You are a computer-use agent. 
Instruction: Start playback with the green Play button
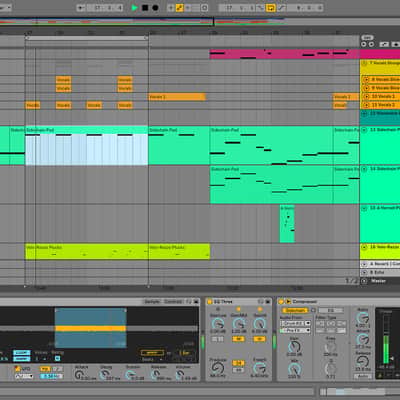pyautogui.click(x=135, y=7)
